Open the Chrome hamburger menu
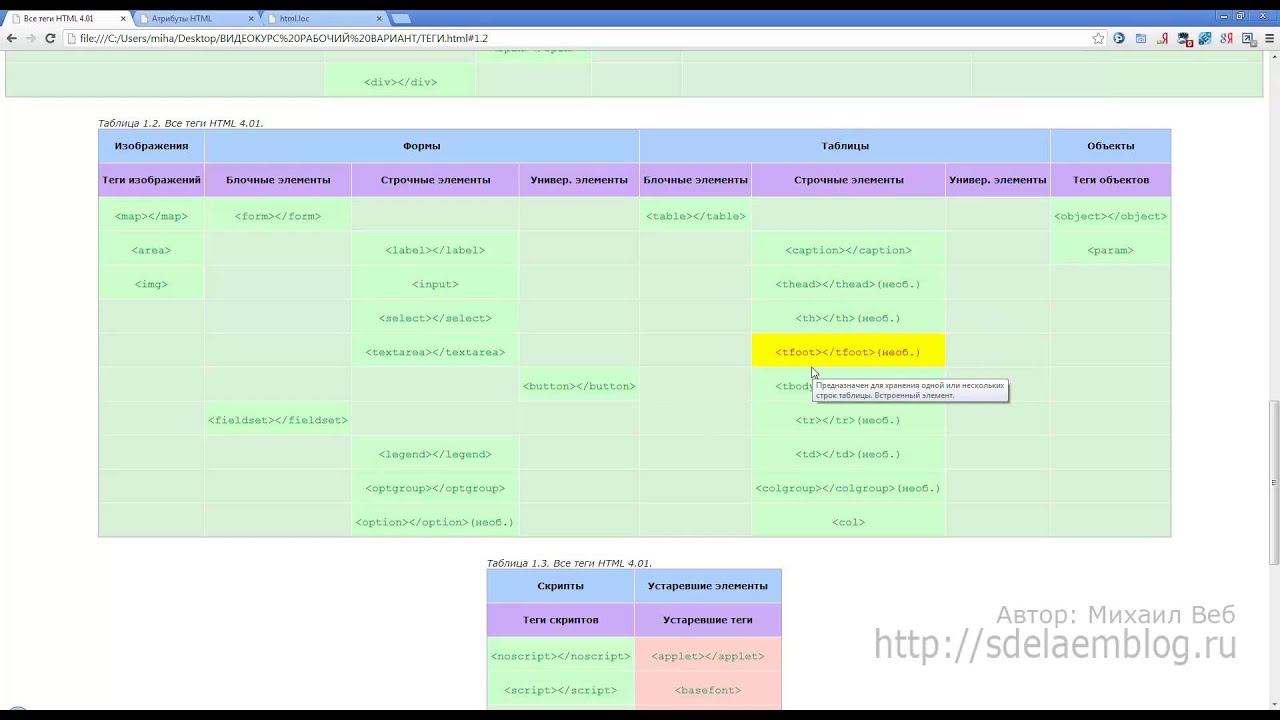 click(1269, 38)
